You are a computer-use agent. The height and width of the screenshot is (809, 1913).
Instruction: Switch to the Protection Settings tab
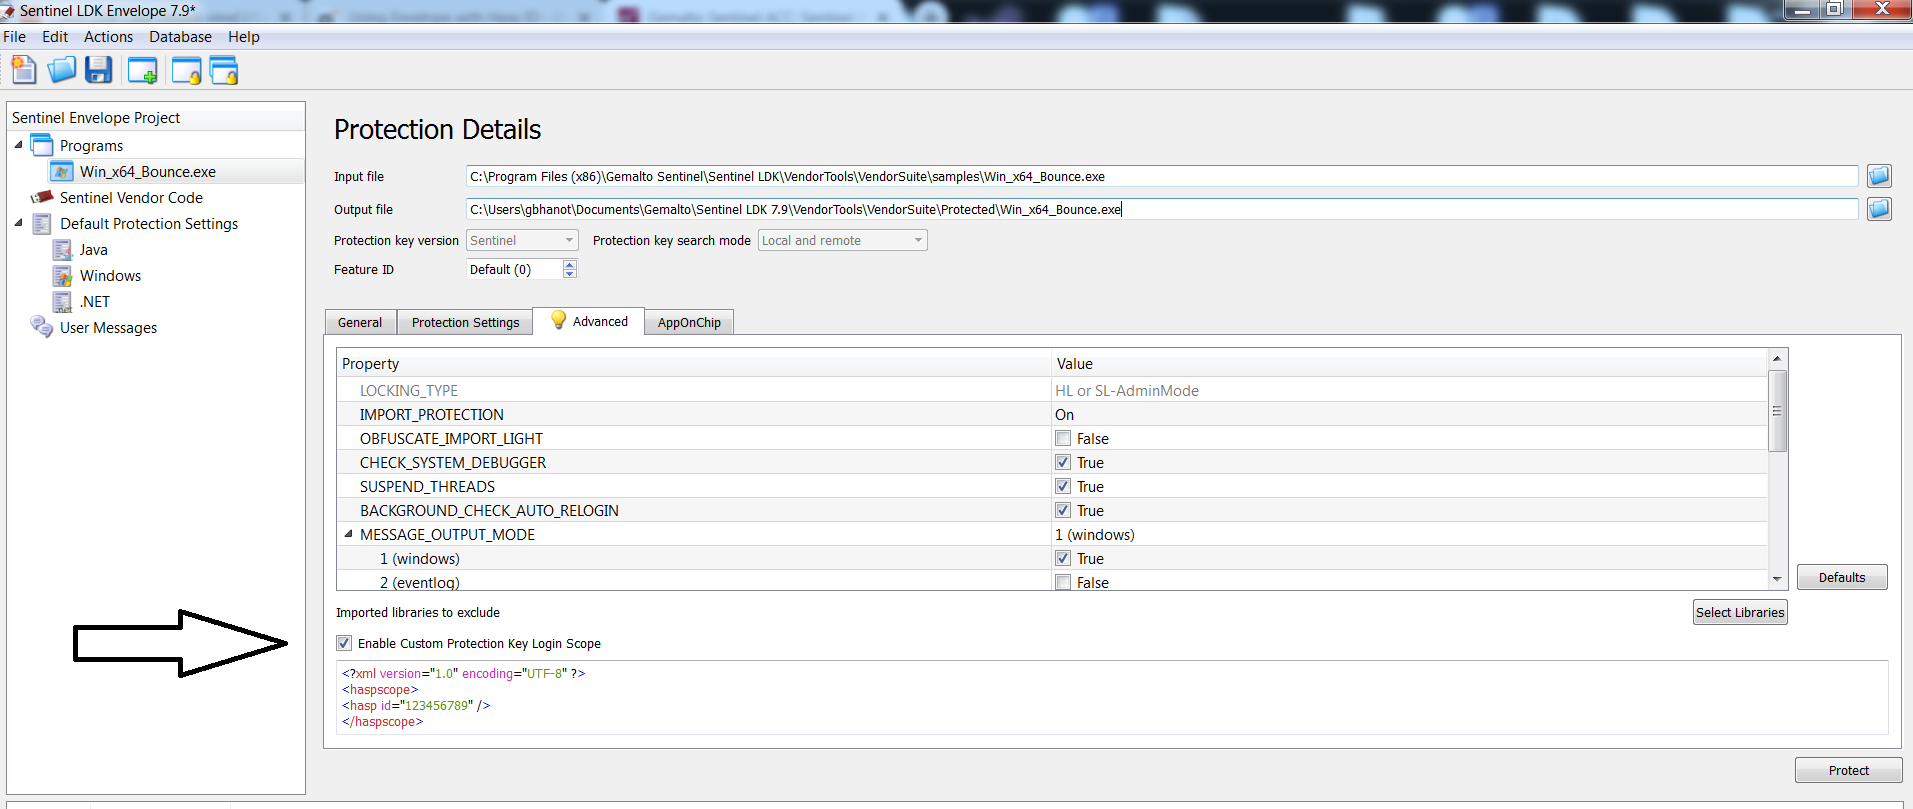465,322
